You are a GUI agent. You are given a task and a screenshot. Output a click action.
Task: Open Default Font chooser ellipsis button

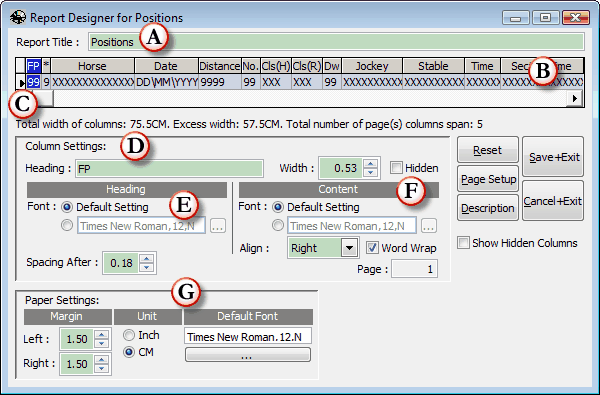248,355
